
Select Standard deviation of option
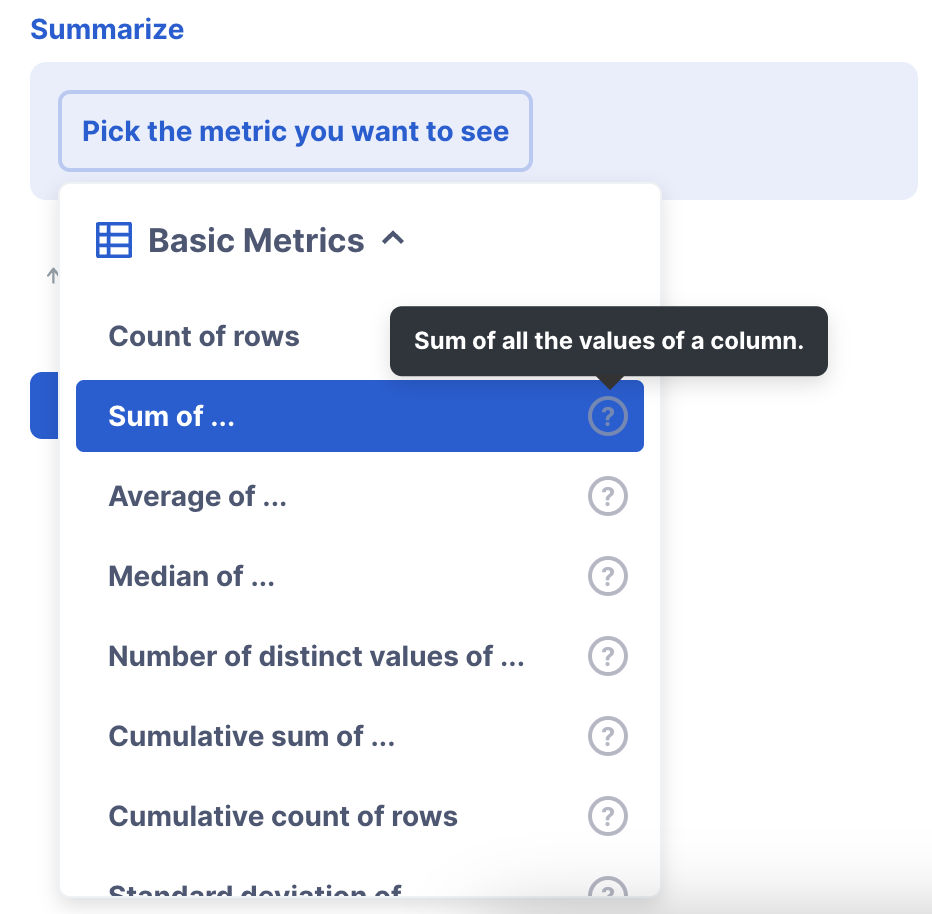[360, 885]
